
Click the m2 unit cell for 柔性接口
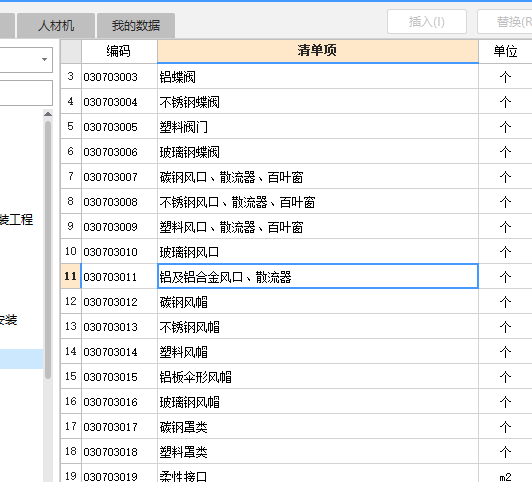(x=505, y=474)
